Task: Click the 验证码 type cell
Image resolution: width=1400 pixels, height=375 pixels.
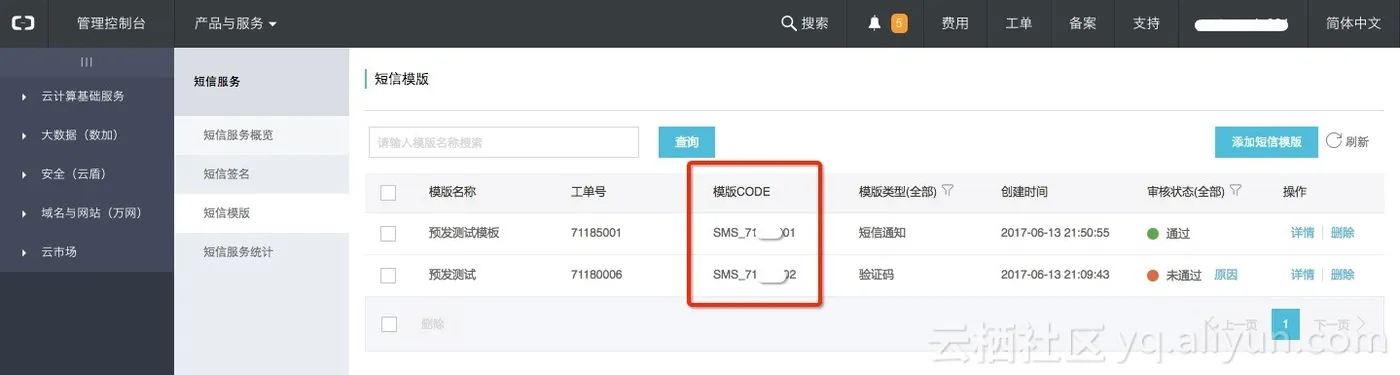Action: [x=876, y=275]
